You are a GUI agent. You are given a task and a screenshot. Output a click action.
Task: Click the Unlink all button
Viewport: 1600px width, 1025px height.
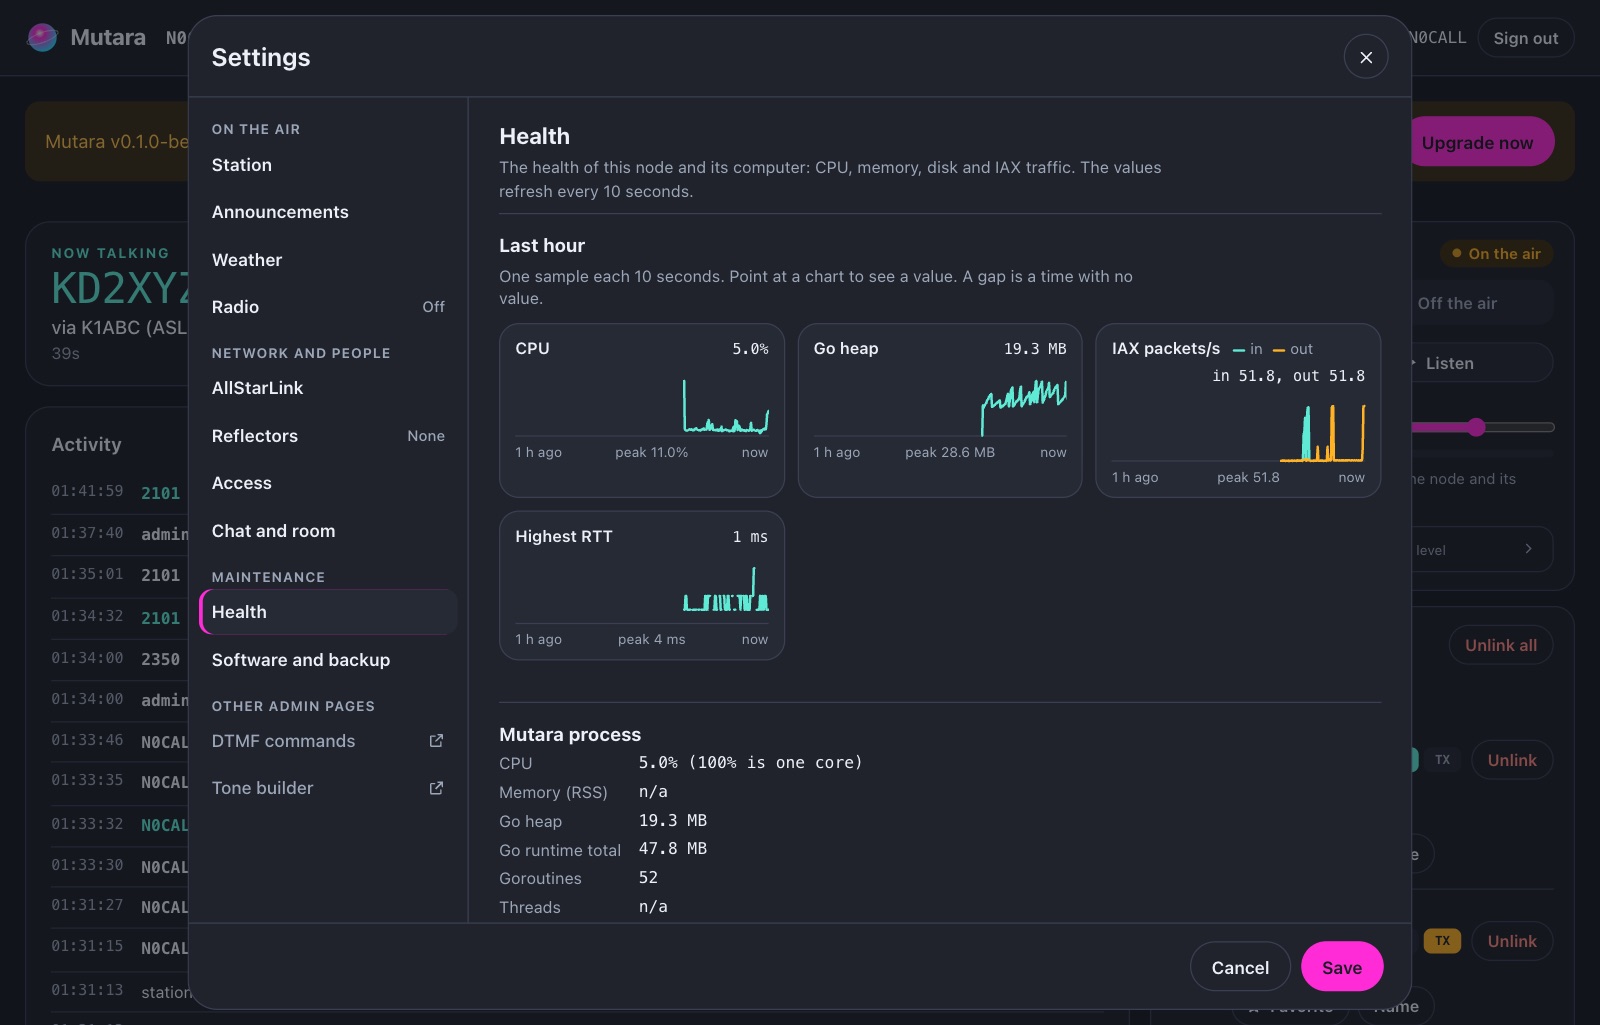click(x=1501, y=645)
